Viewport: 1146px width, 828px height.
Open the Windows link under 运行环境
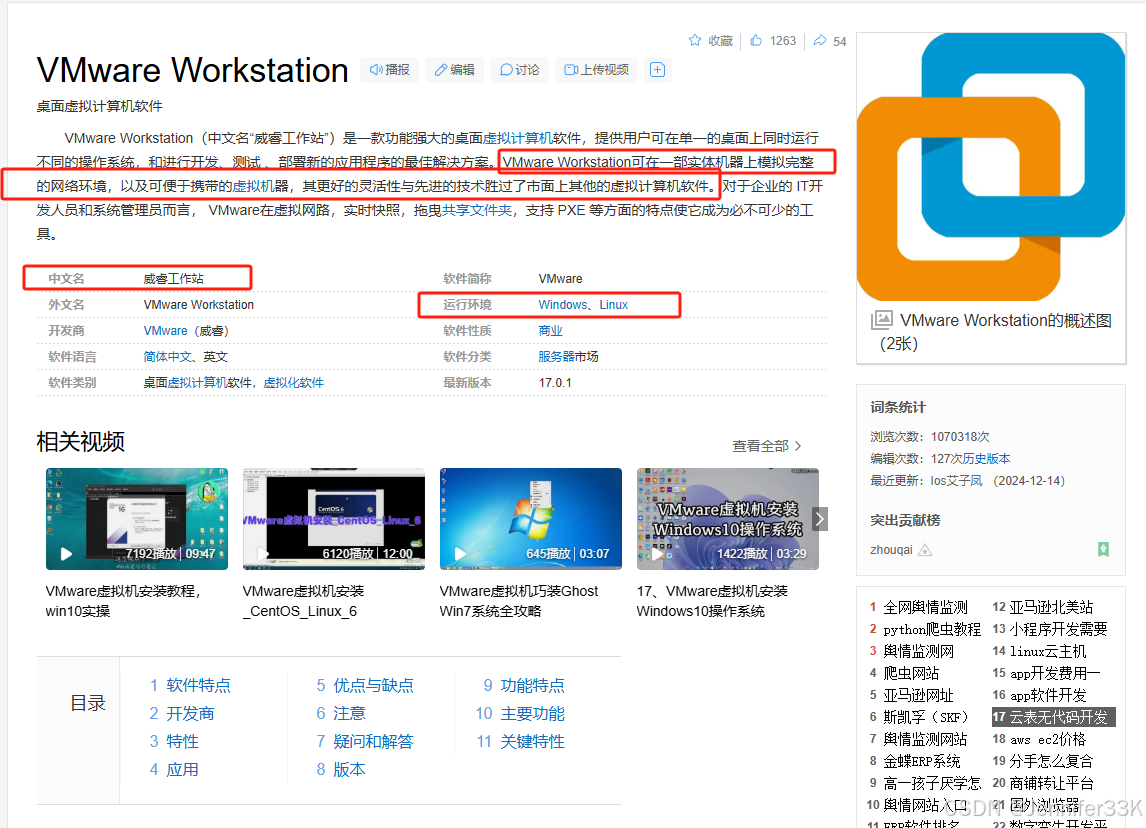(563, 305)
